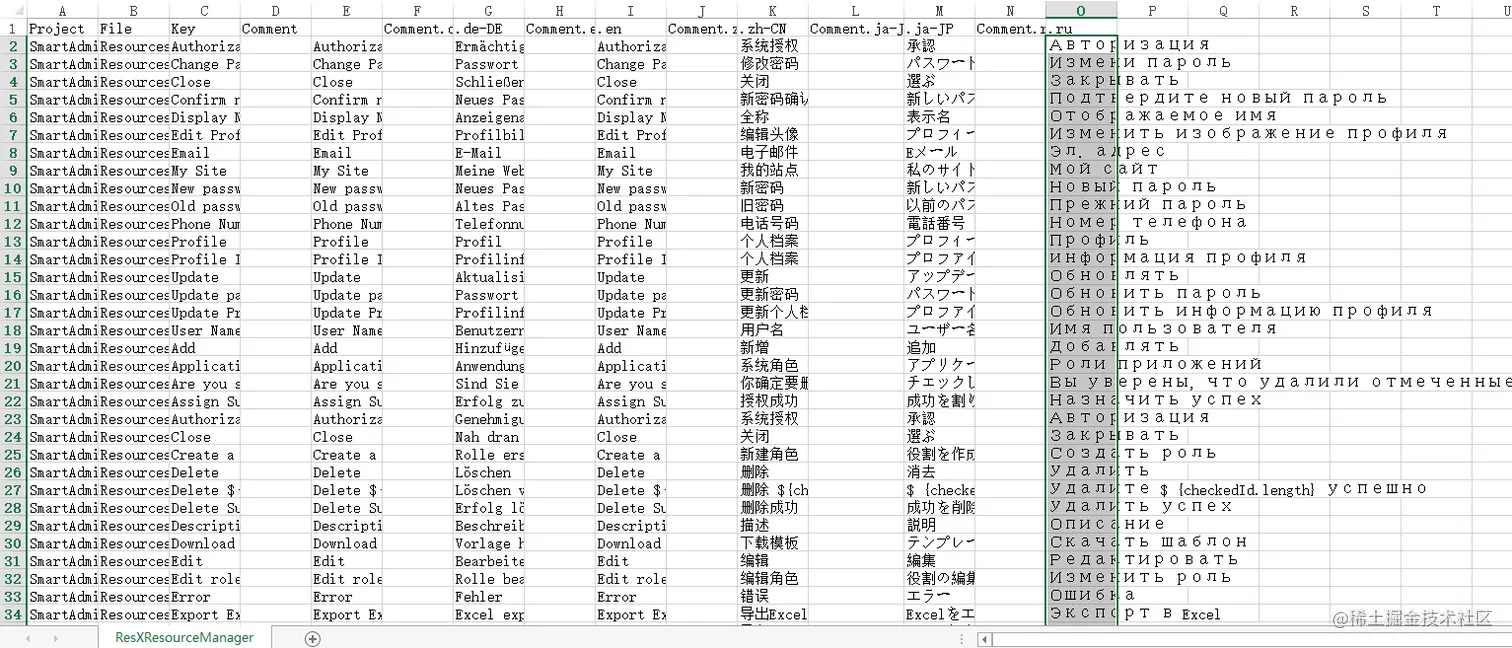Select the cell containing '电子邮件'

click(773, 153)
